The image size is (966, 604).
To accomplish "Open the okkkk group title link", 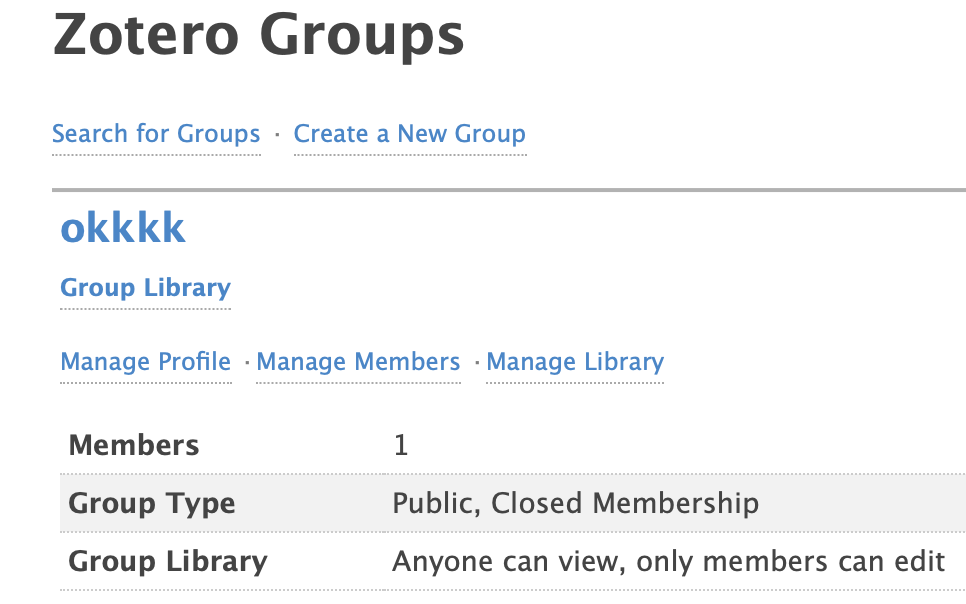I will [x=123, y=228].
